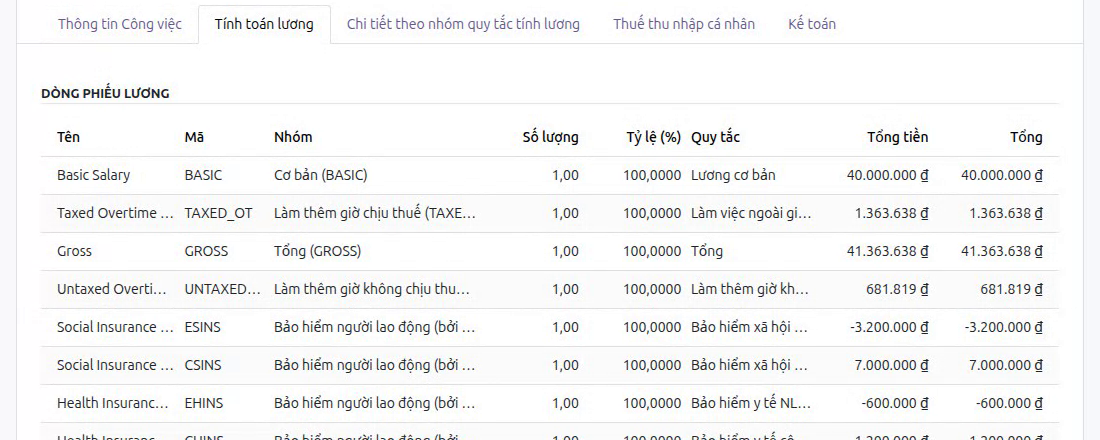The image size is (1100, 440).
Task: Sort by the Số lượng column header
Action: pyautogui.click(x=551, y=138)
